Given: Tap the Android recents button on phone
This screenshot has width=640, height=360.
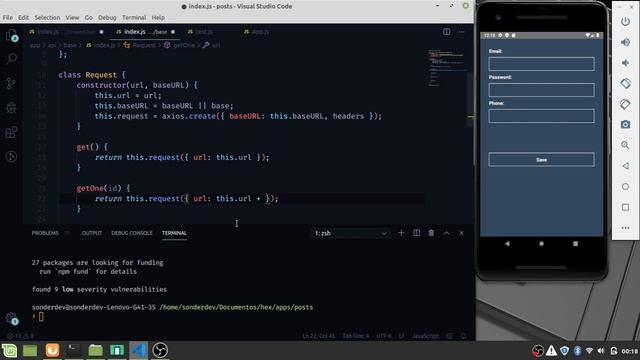Looking at the screenshot, I should point(576,244).
